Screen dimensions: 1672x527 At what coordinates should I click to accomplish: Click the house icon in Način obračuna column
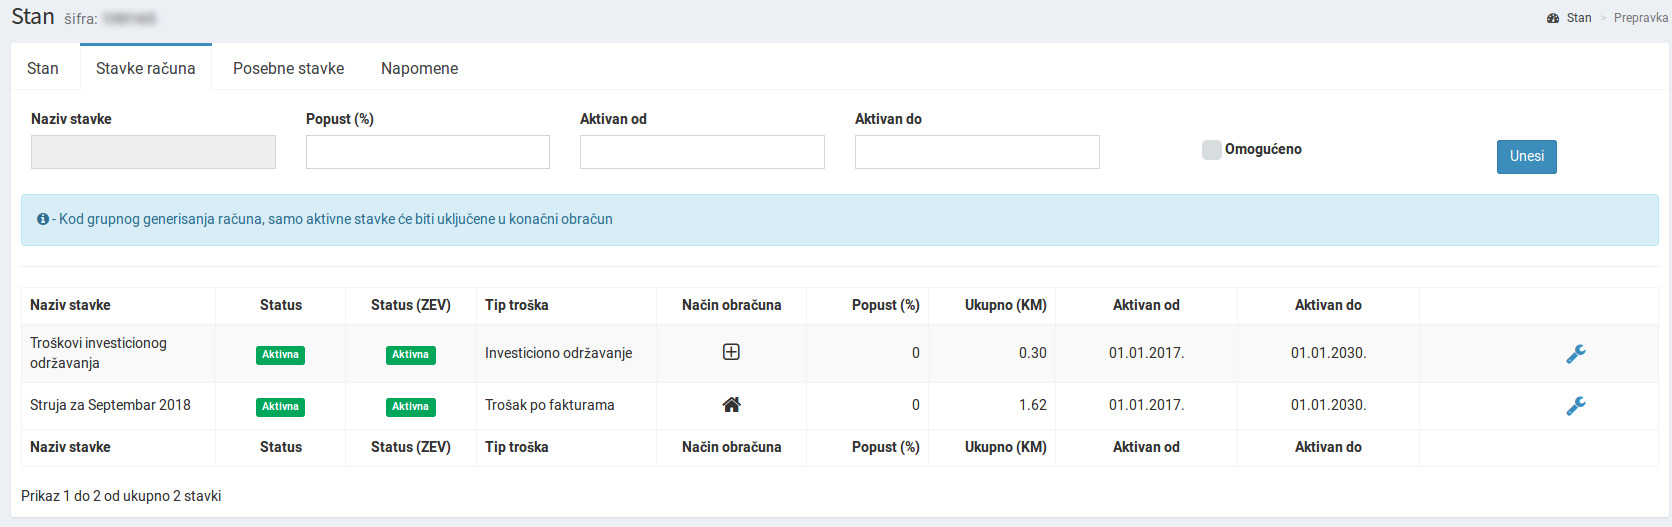731,405
